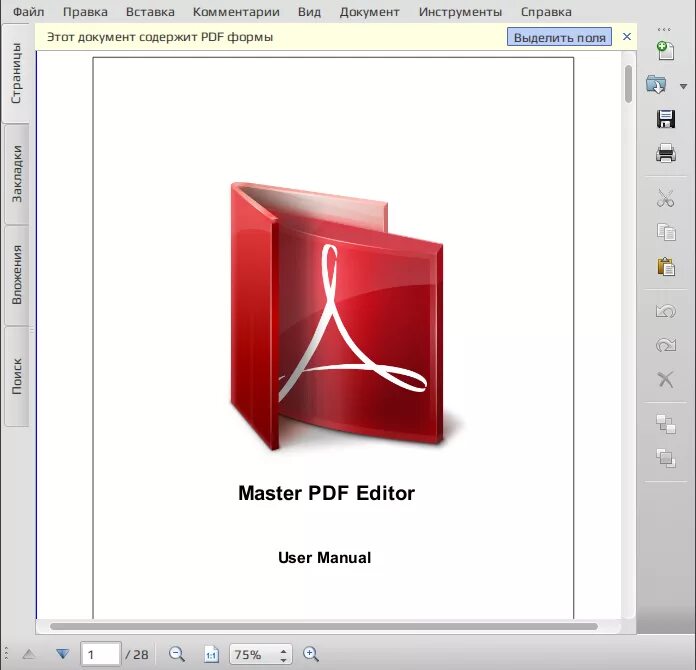The height and width of the screenshot is (670, 696).
Task: Open the Комментарии menu
Action: (236, 12)
